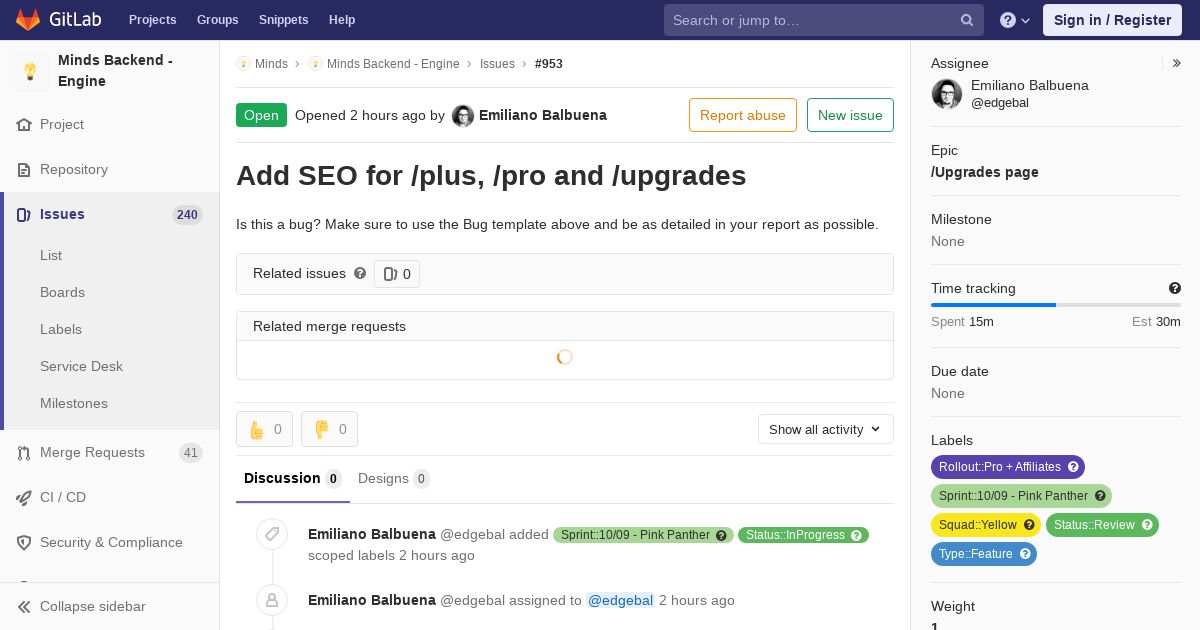Switch to the Designs tab
This screenshot has height=630, width=1200.
[394, 479]
